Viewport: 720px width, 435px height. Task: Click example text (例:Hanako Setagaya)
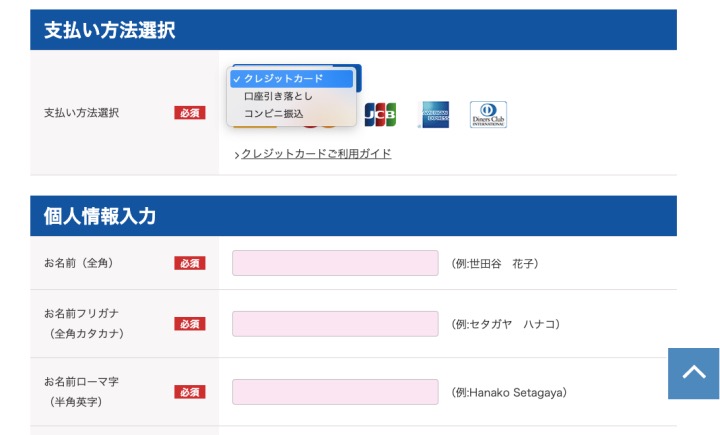point(509,392)
